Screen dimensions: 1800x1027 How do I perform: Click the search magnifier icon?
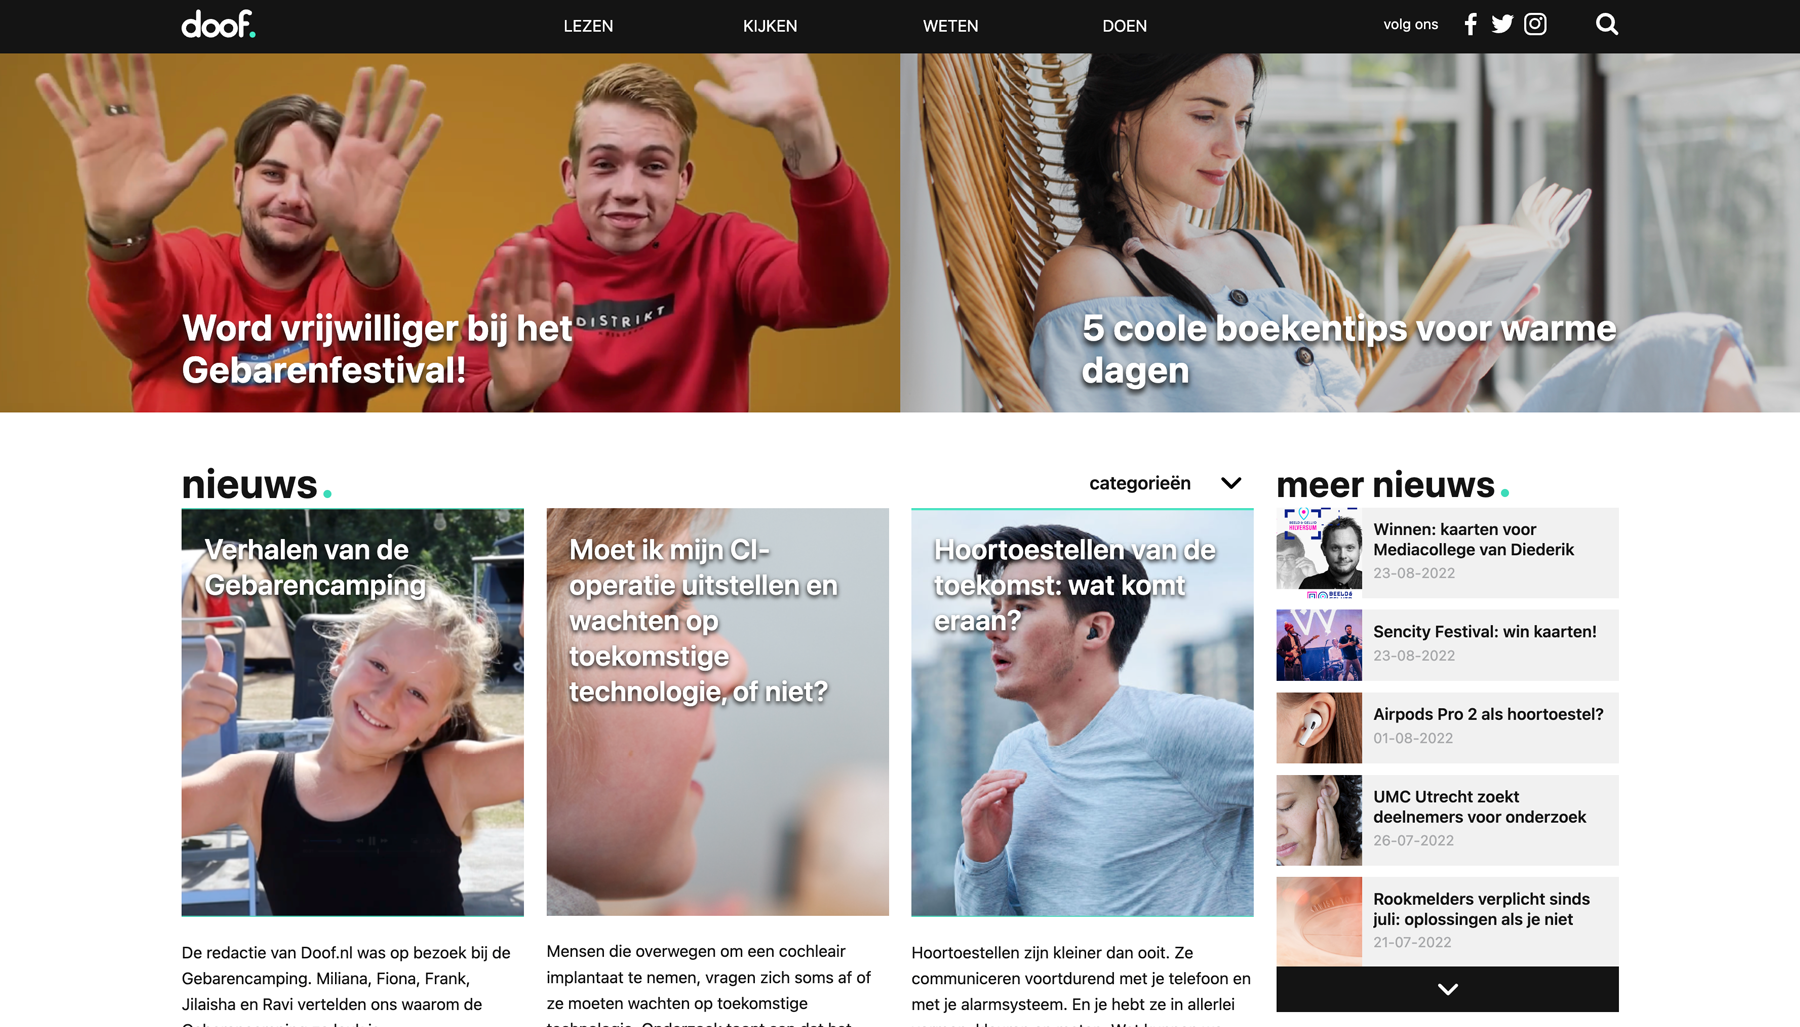pos(1607,25)
